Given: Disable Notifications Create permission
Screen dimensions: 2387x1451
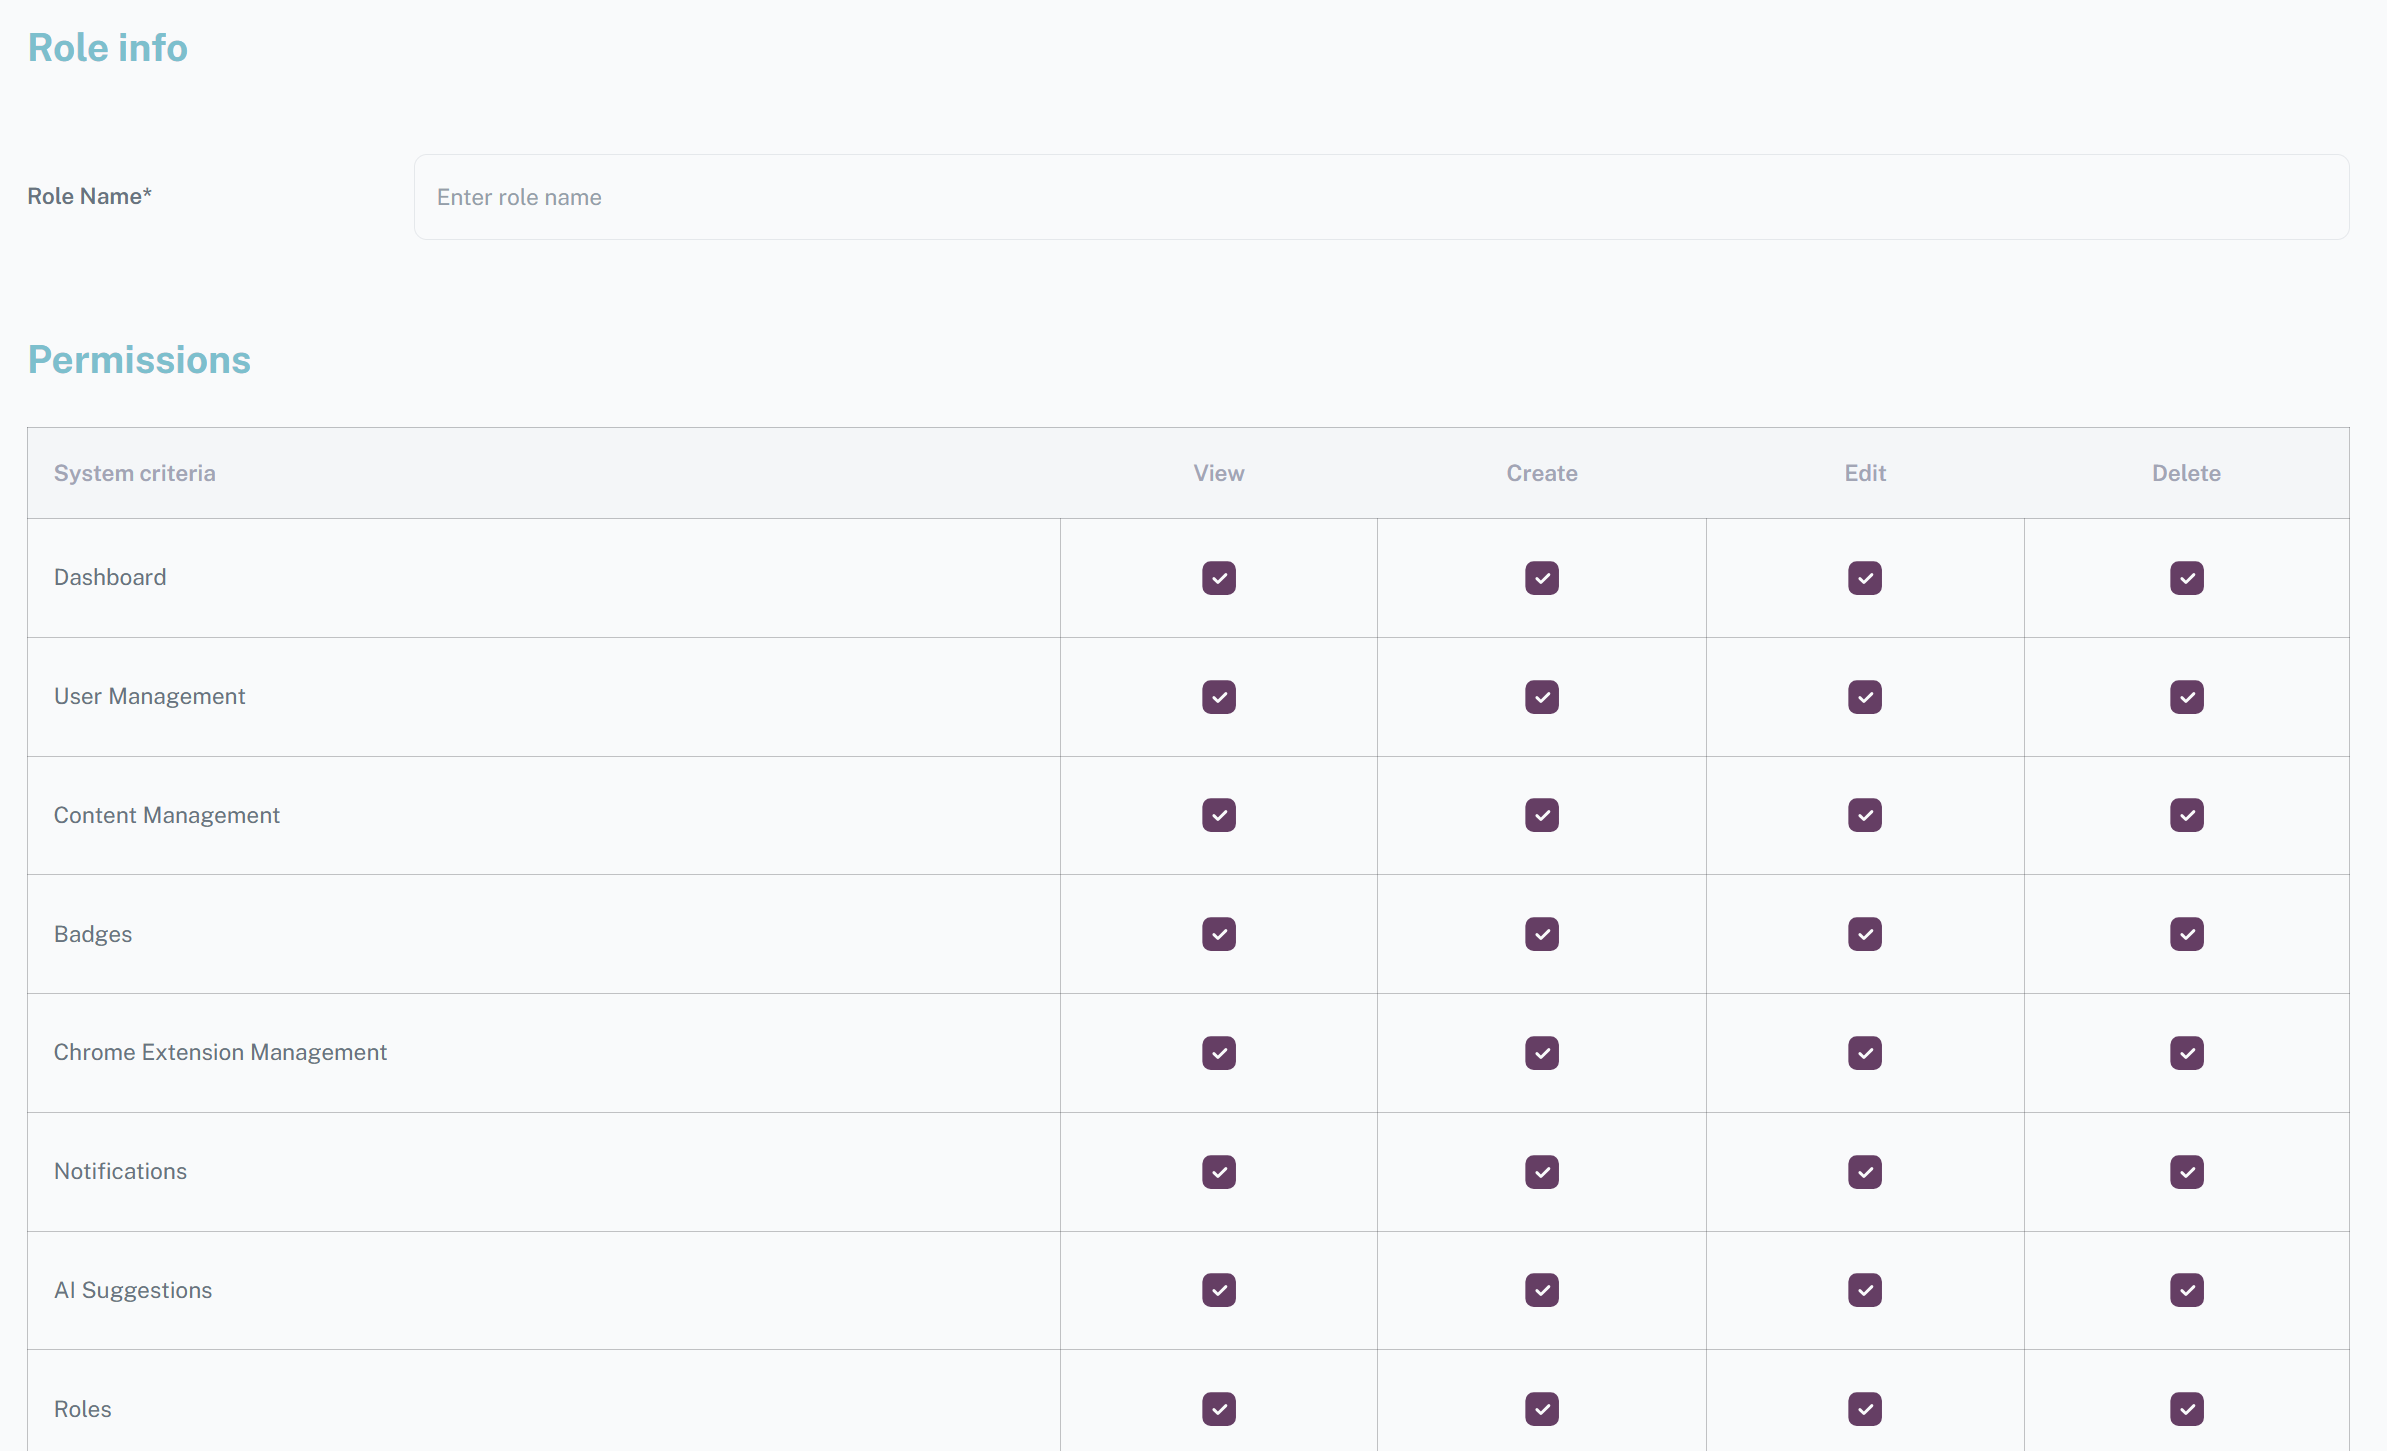Looking at the screenshot, I should point(1541,1172).
